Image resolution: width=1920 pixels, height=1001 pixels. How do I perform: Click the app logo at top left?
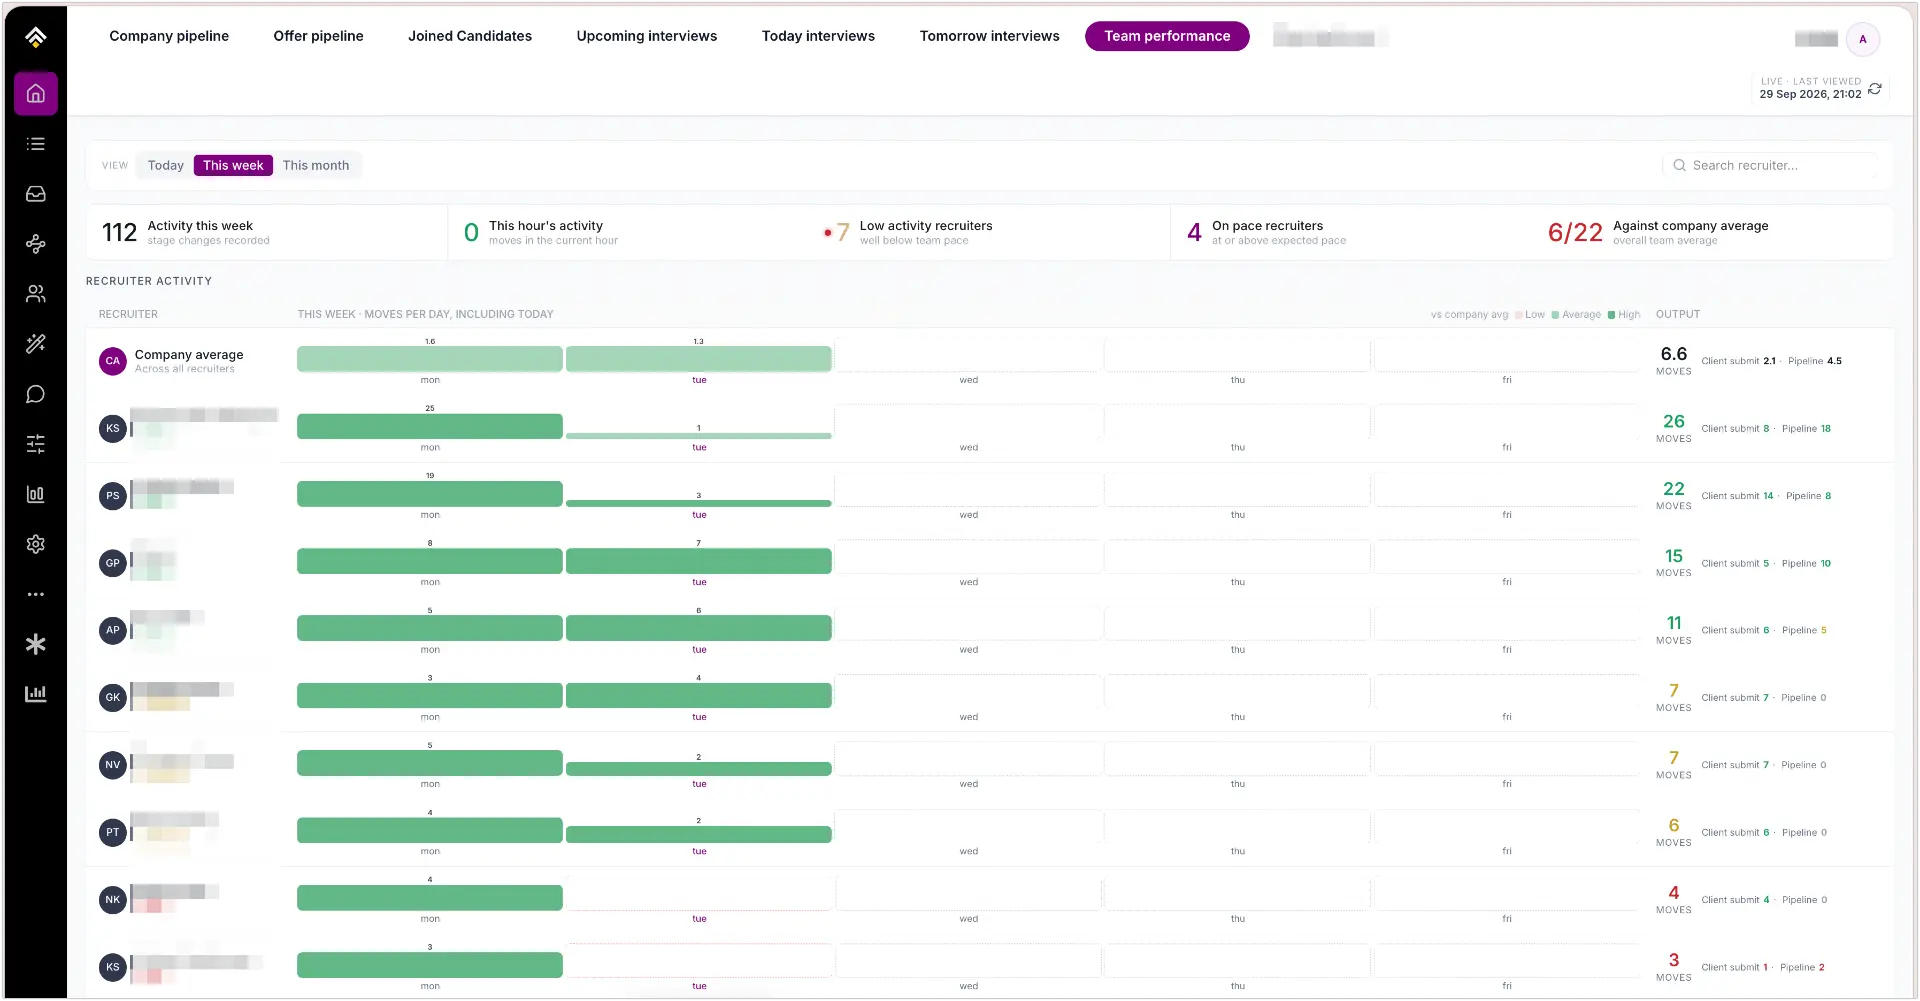[x=36, y=37]
